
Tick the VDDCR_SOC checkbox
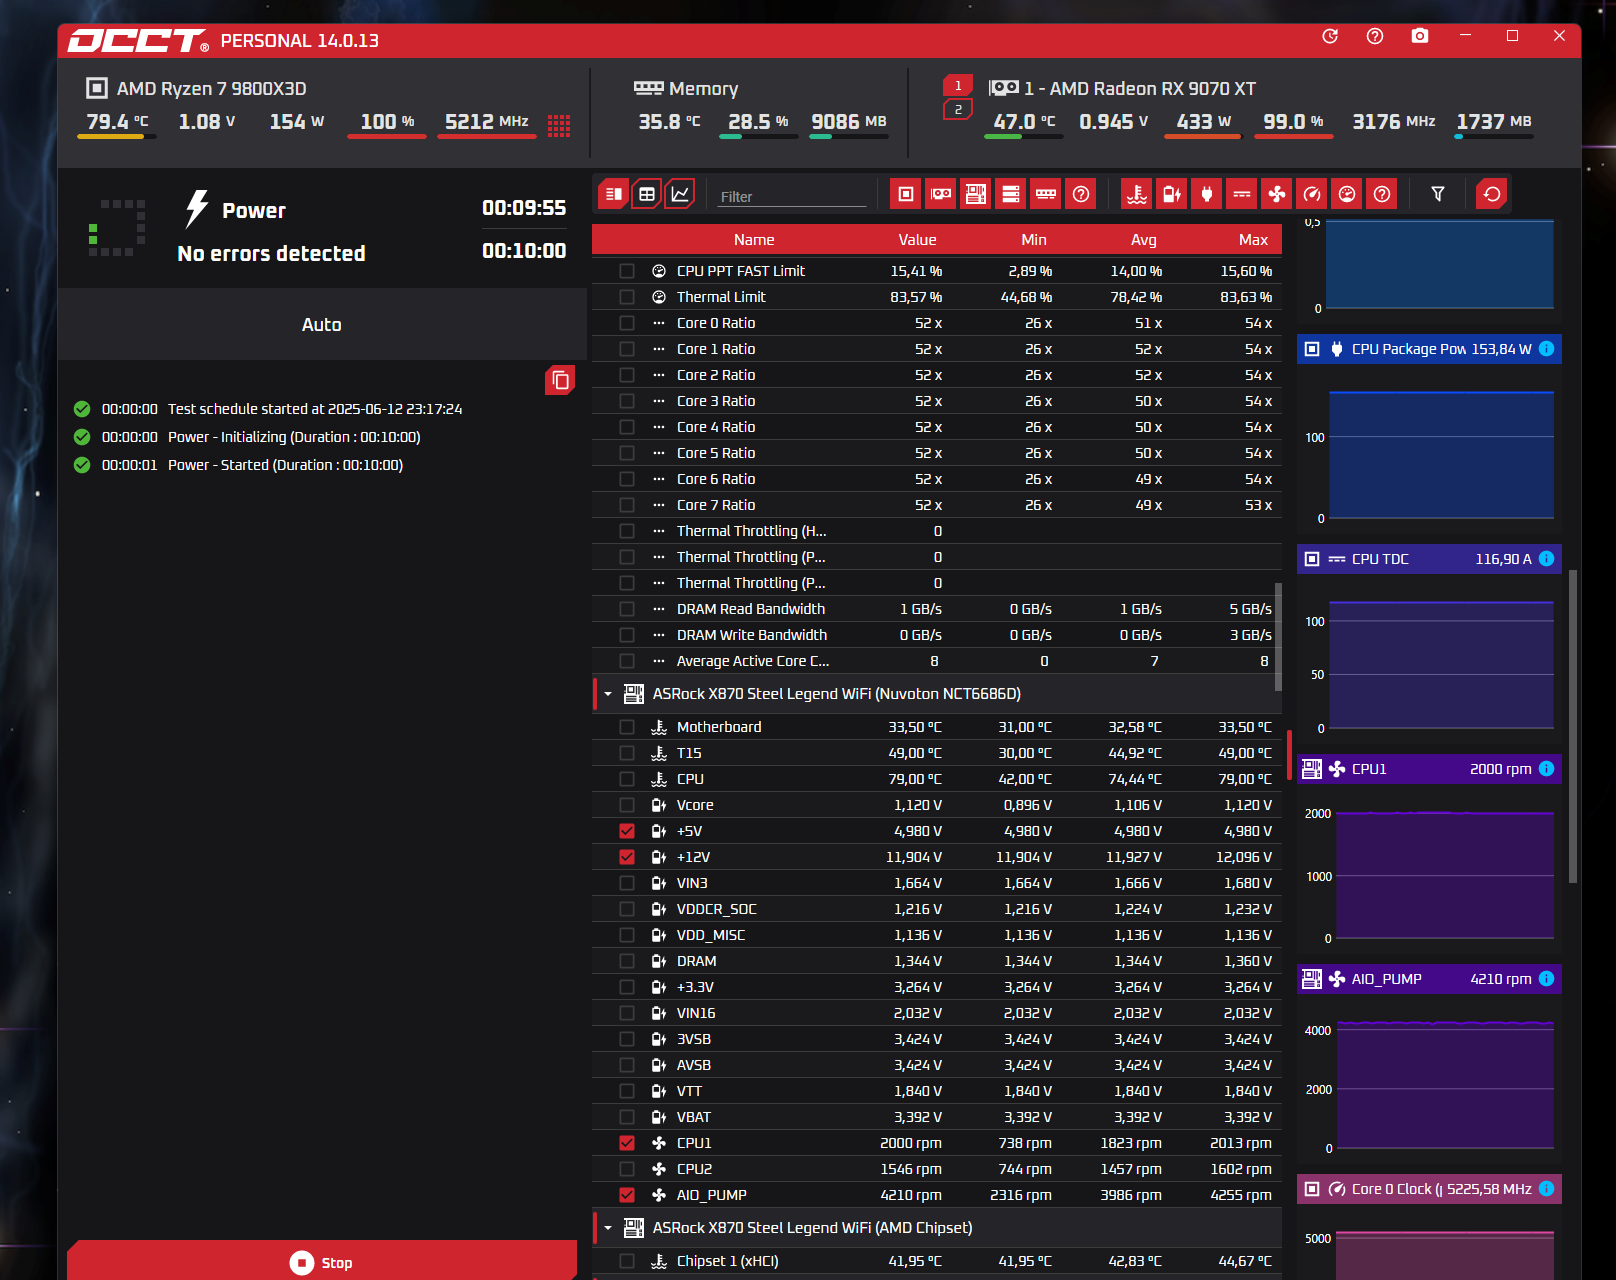[x=627, y=909]
